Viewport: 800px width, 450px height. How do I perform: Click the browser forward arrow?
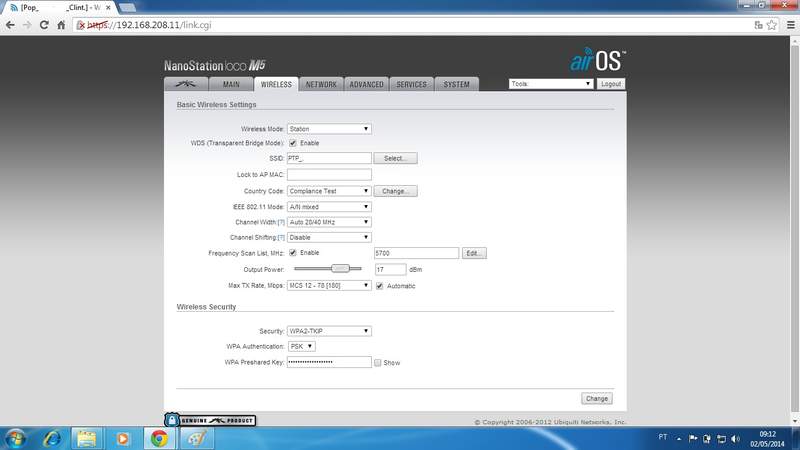tap(27, 25)
